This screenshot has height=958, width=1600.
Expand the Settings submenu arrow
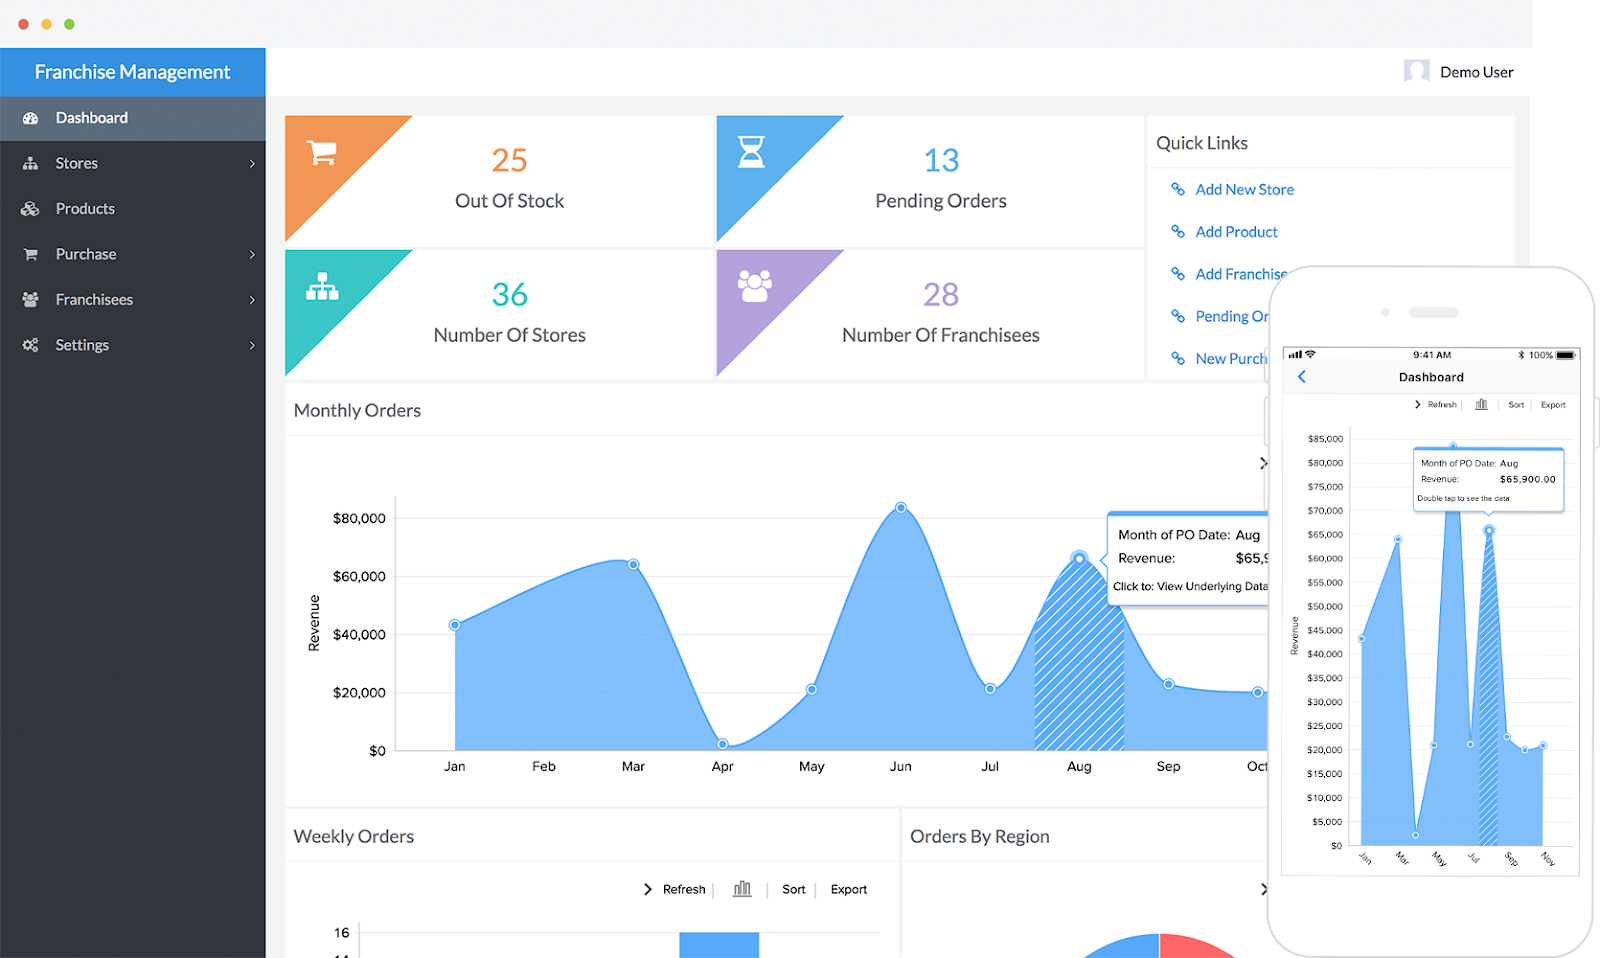(252, 346)
